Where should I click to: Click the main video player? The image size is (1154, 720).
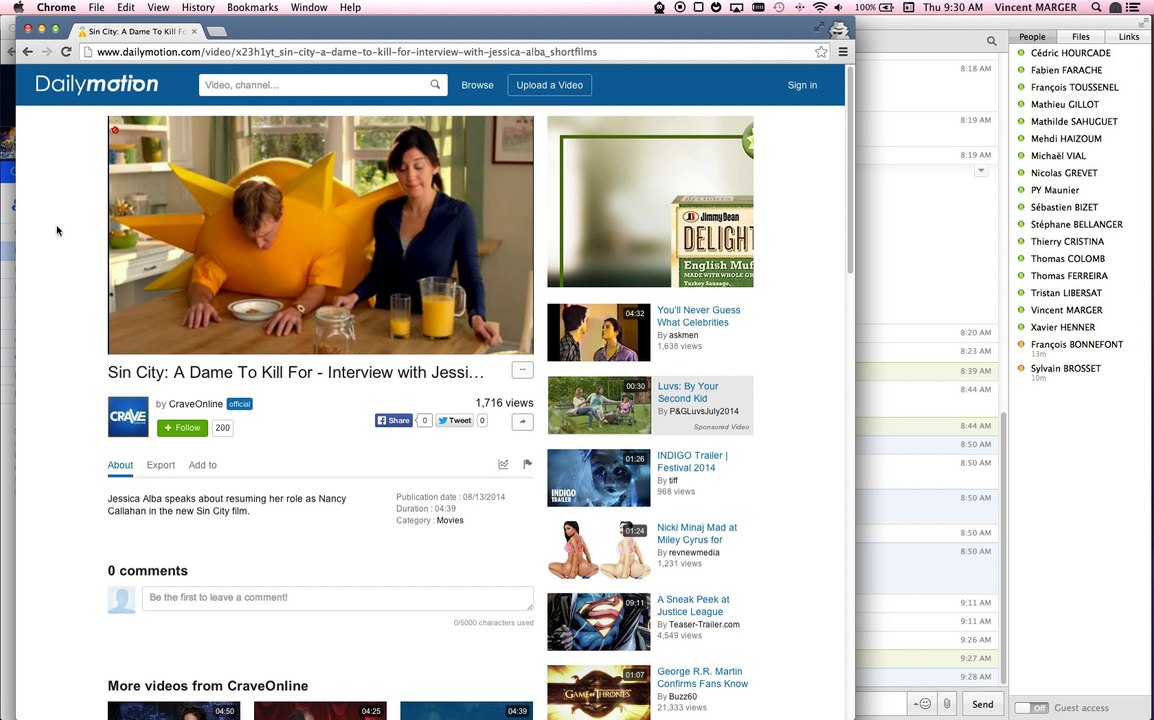[321, 235]
